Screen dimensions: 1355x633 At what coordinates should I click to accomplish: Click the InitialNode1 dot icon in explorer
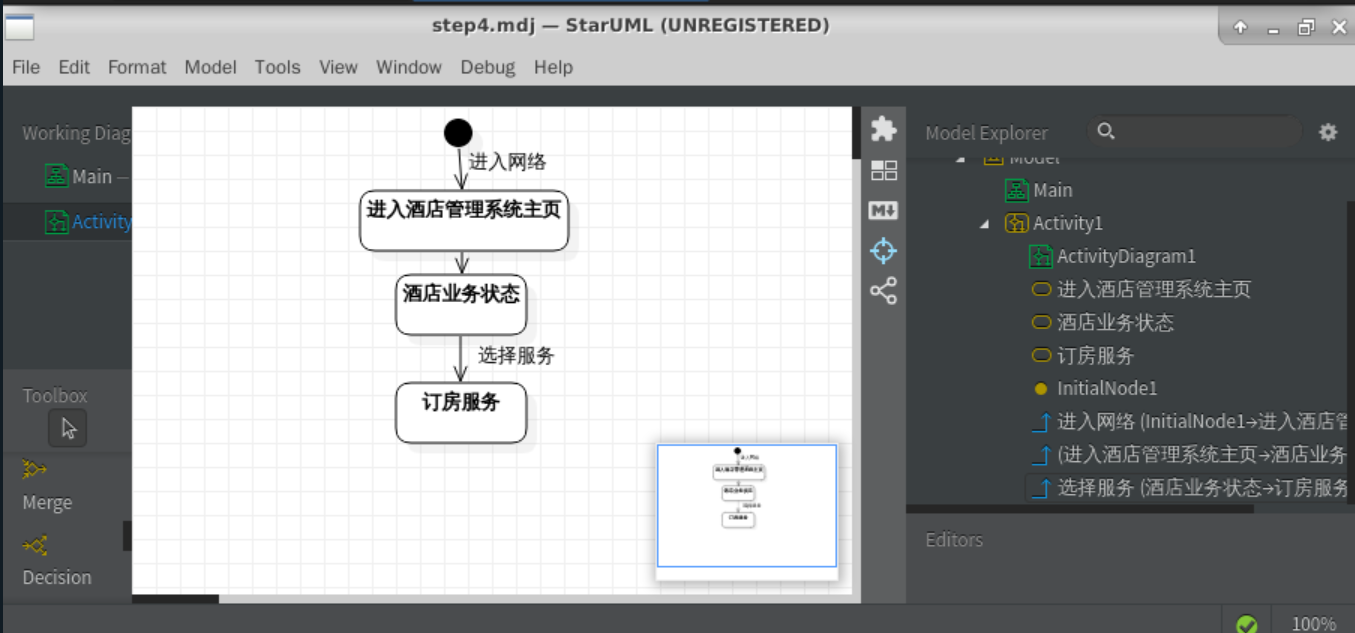[1041, 388]
